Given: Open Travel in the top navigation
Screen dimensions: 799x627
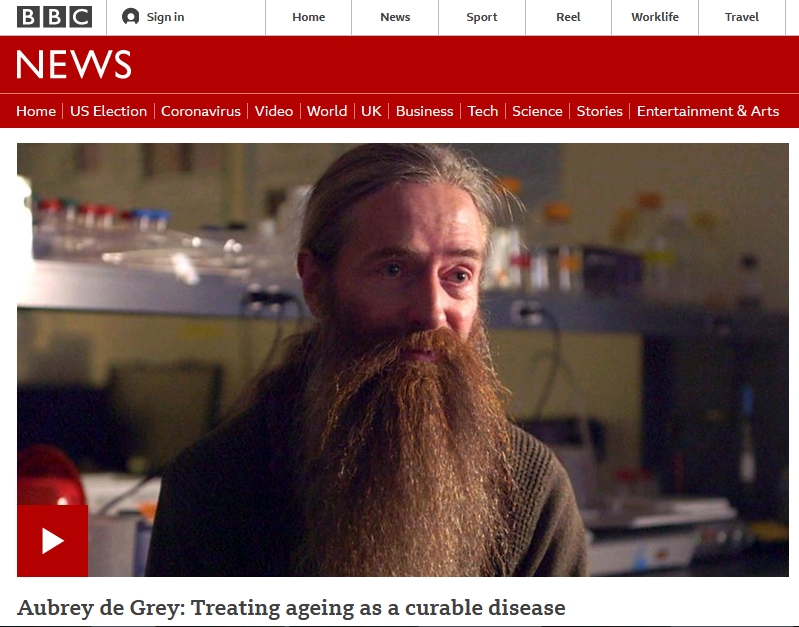Looking at the screenshot, I should (x=741, y=17).
